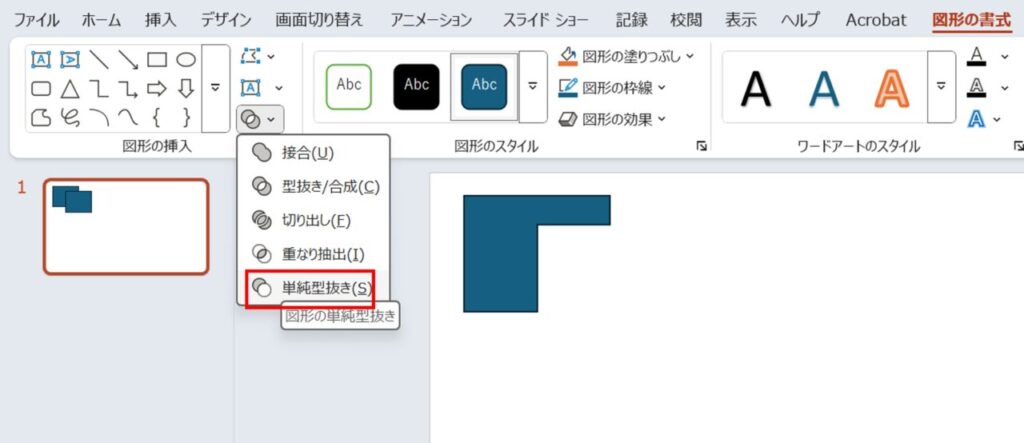
Task: Open the edit shape dropdown
Action: click(x=259, y=57)
